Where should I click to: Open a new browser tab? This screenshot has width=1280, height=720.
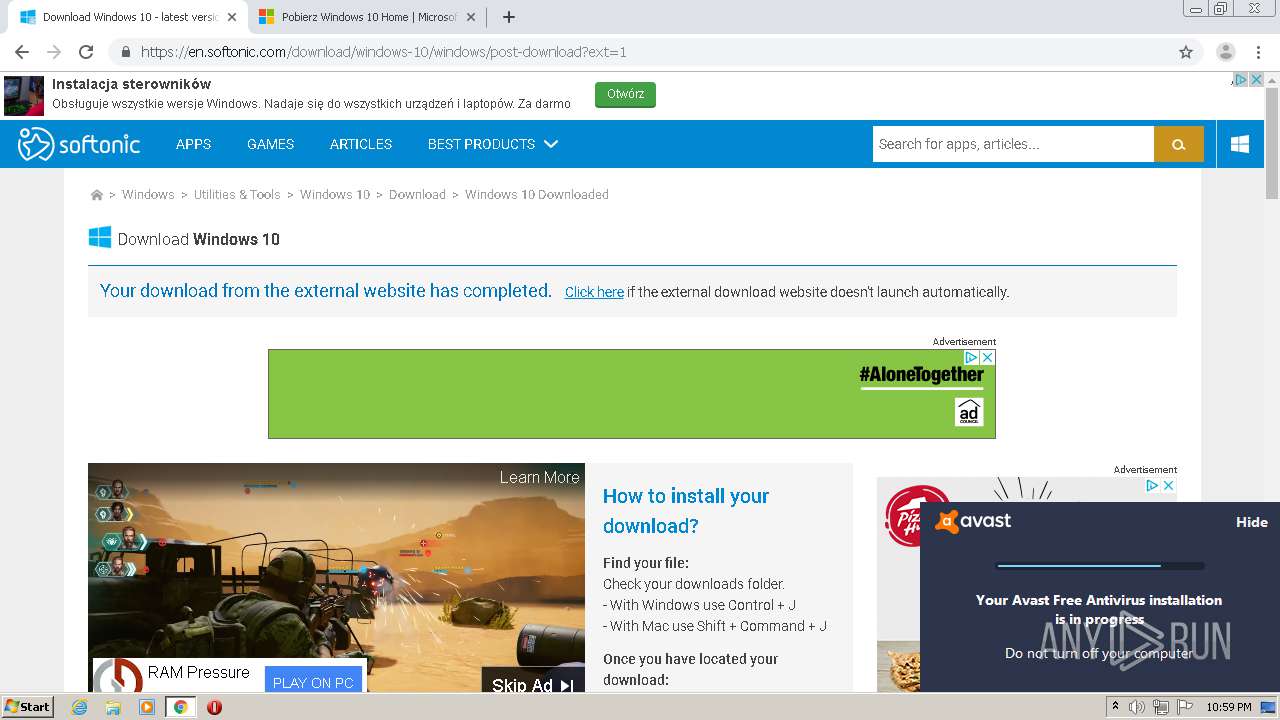pyautogui.click(x=508, y=17)
